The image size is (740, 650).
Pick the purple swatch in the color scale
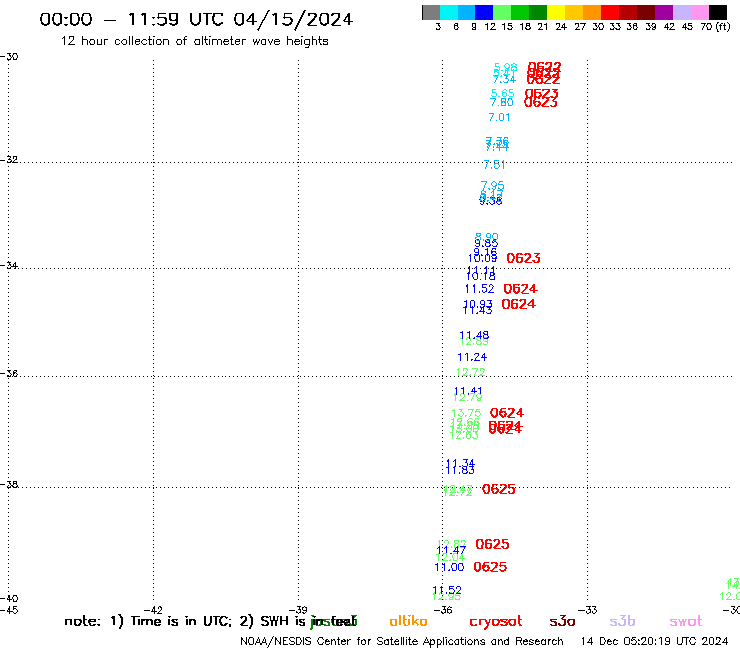click(x=664, y=12)
